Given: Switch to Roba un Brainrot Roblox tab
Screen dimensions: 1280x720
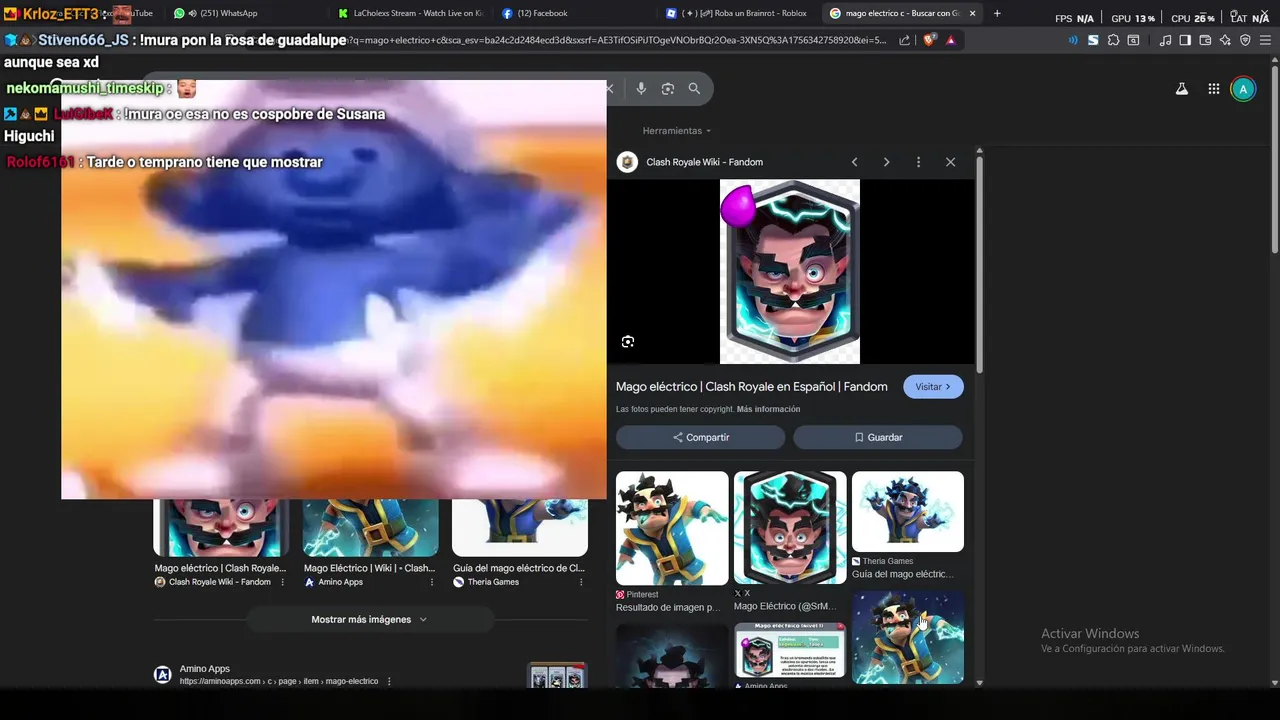Looking at the screenshot, I should click(740, 13).
